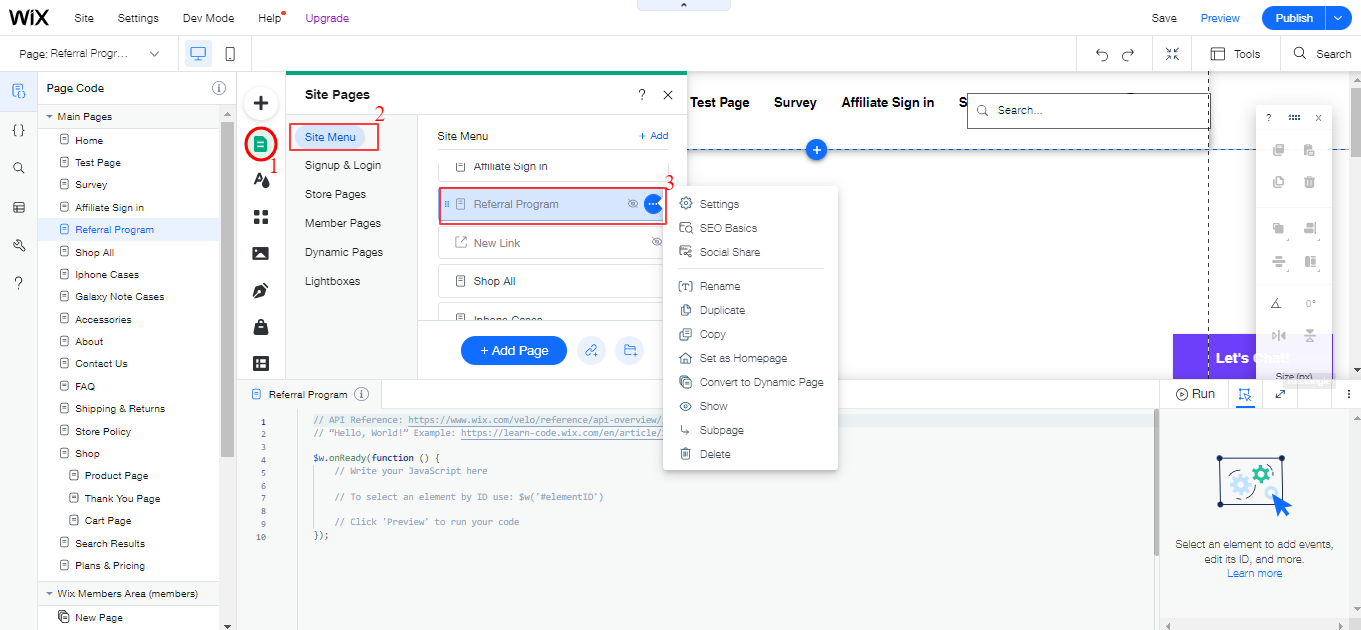Select Store Pages tab
Viewport: 1361px width, 630px height.
click(x=335, y=194)
